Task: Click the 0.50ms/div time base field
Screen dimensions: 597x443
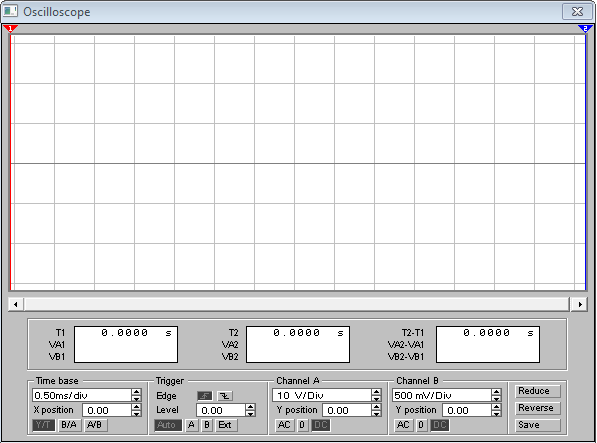Action: coord(82,395)
